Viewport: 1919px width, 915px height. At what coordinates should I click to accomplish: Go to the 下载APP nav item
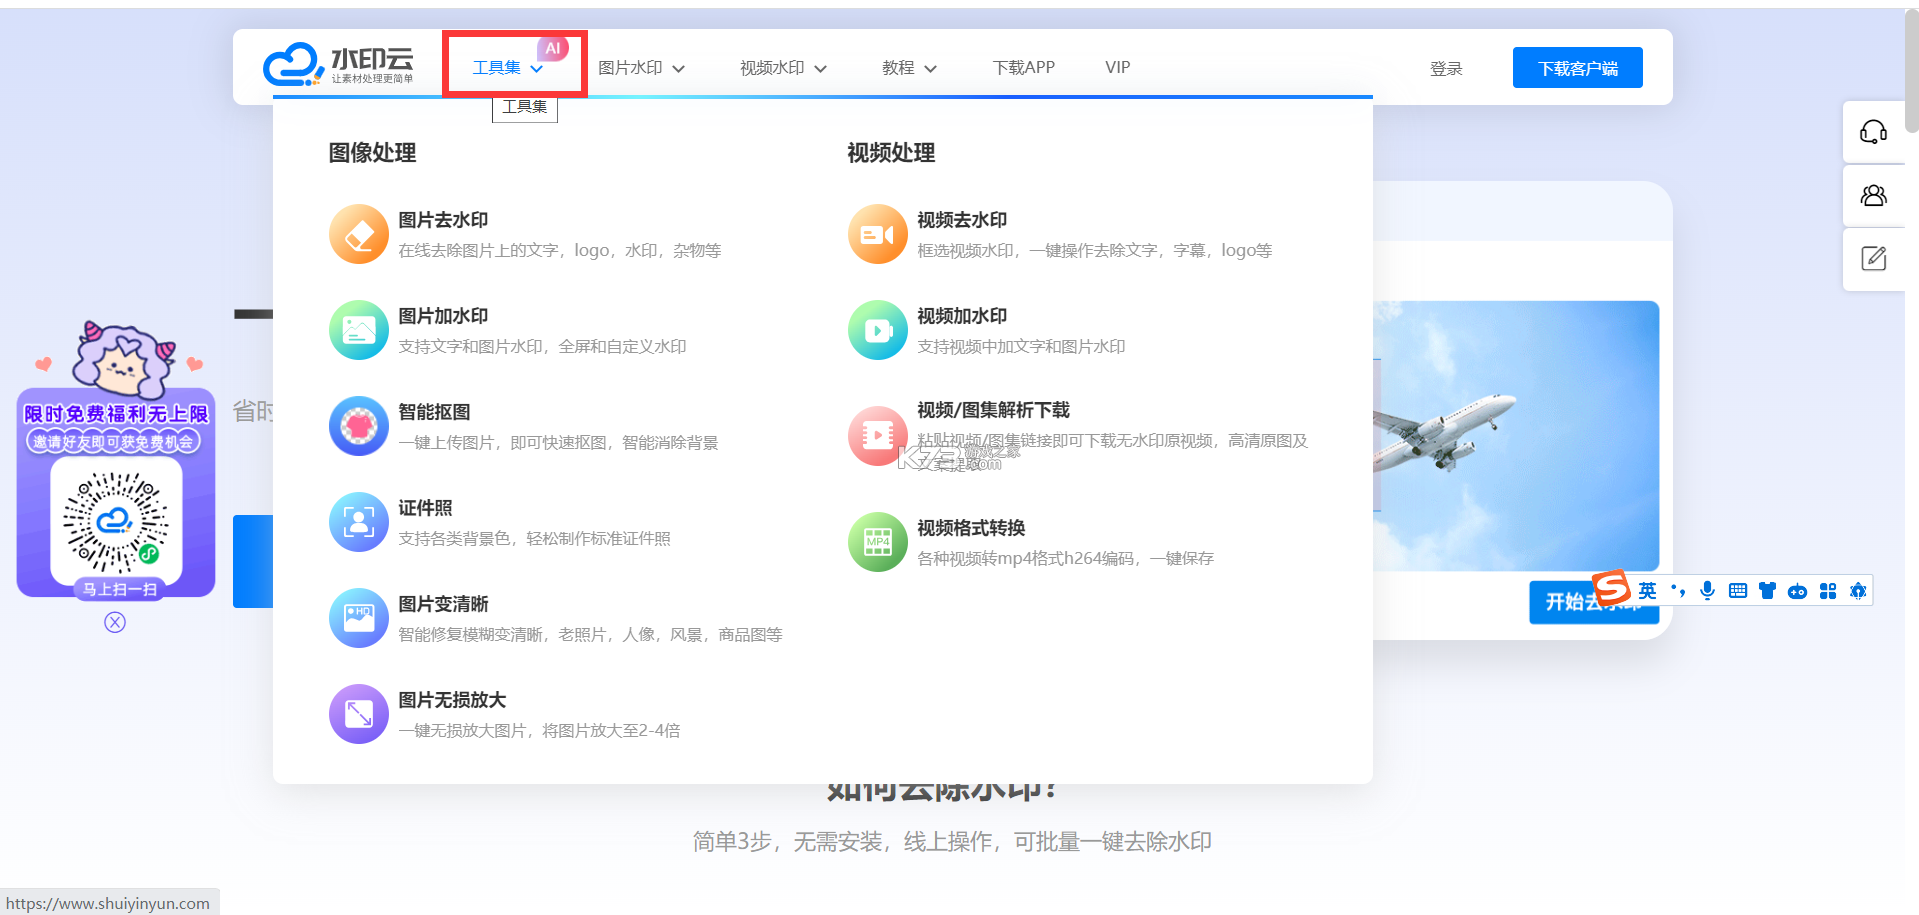(x=1024, y=68)
